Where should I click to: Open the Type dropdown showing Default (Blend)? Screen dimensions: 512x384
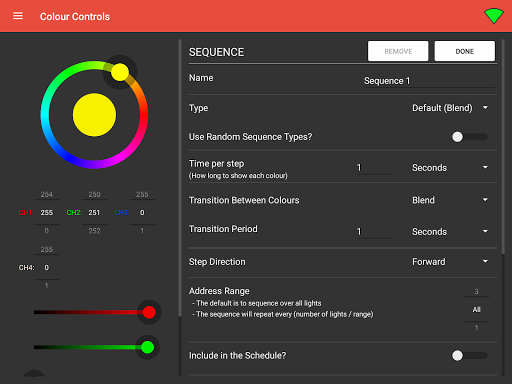450,108
